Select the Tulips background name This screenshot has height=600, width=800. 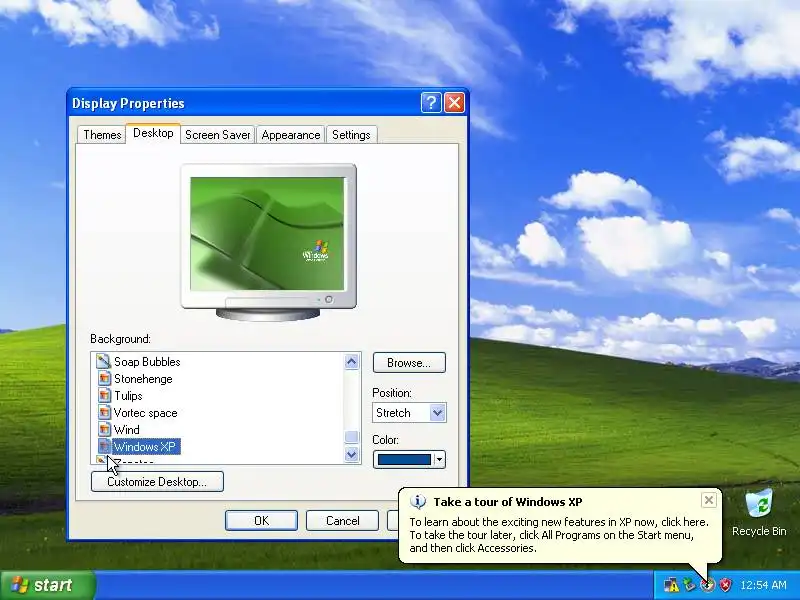[x=128, y=395]
